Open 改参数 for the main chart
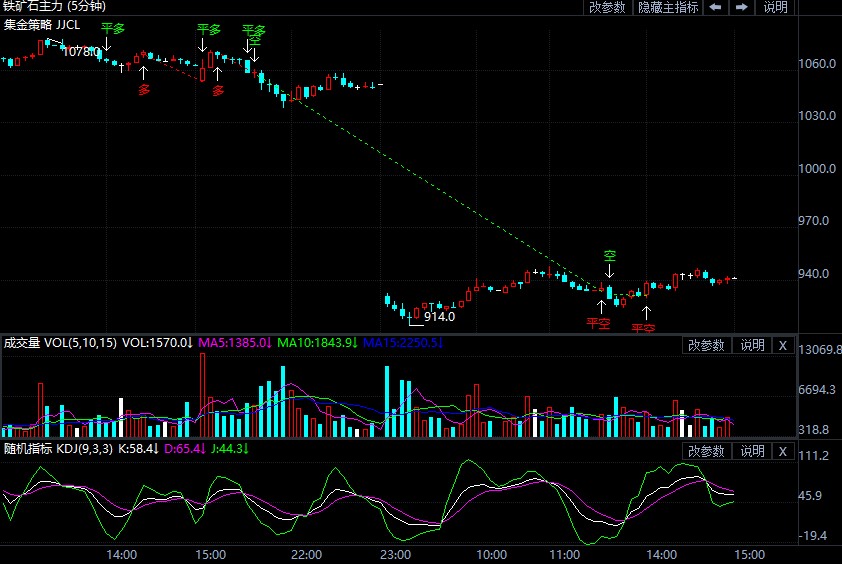Screen dimensions: 842x564 coord(607,7)
